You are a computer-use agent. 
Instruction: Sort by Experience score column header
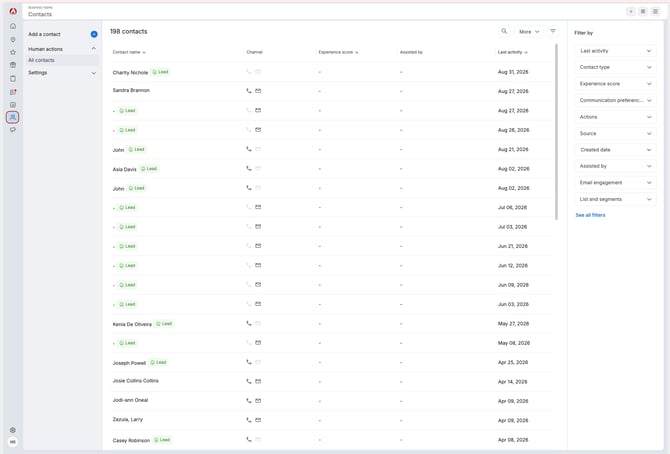tap(338, 52)
